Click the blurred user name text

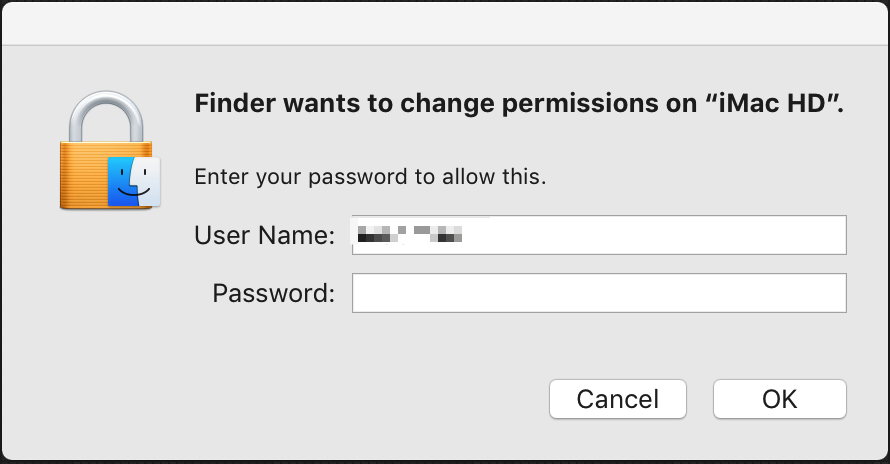coord(411,236)
